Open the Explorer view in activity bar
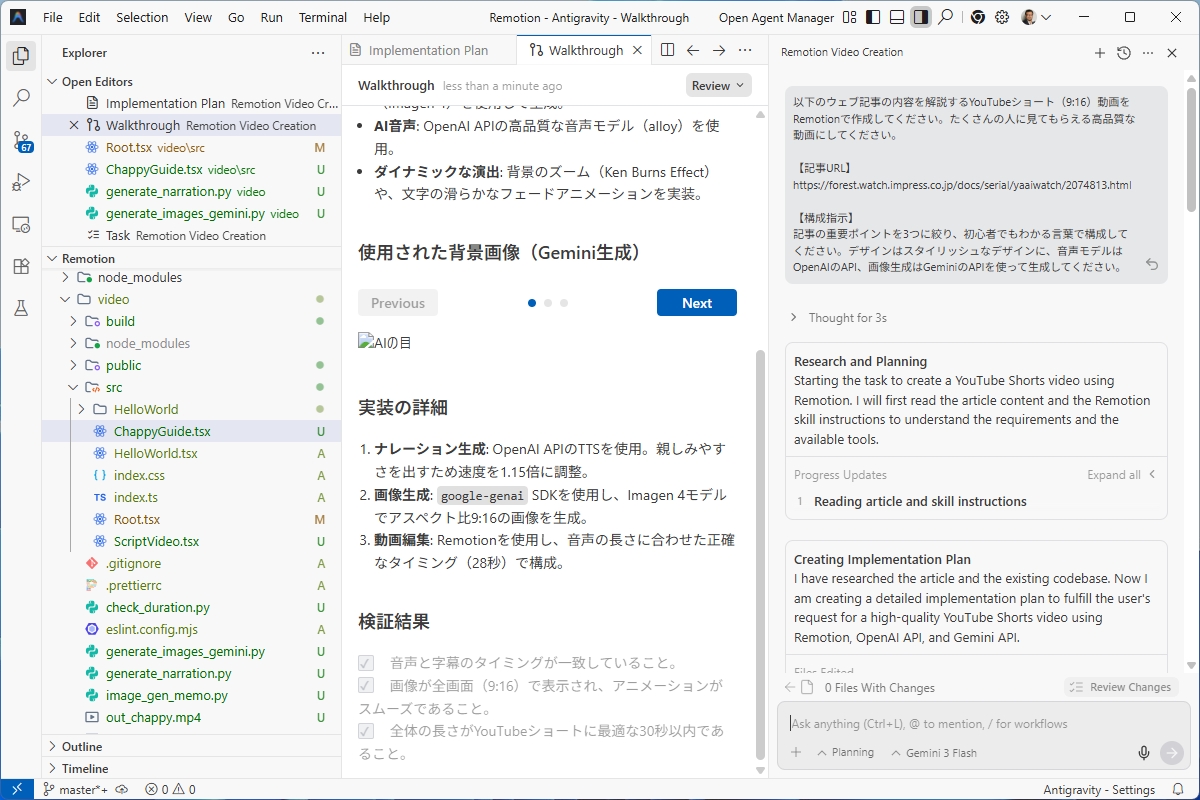Screen dimensions: 1200x800 [20, 56]
